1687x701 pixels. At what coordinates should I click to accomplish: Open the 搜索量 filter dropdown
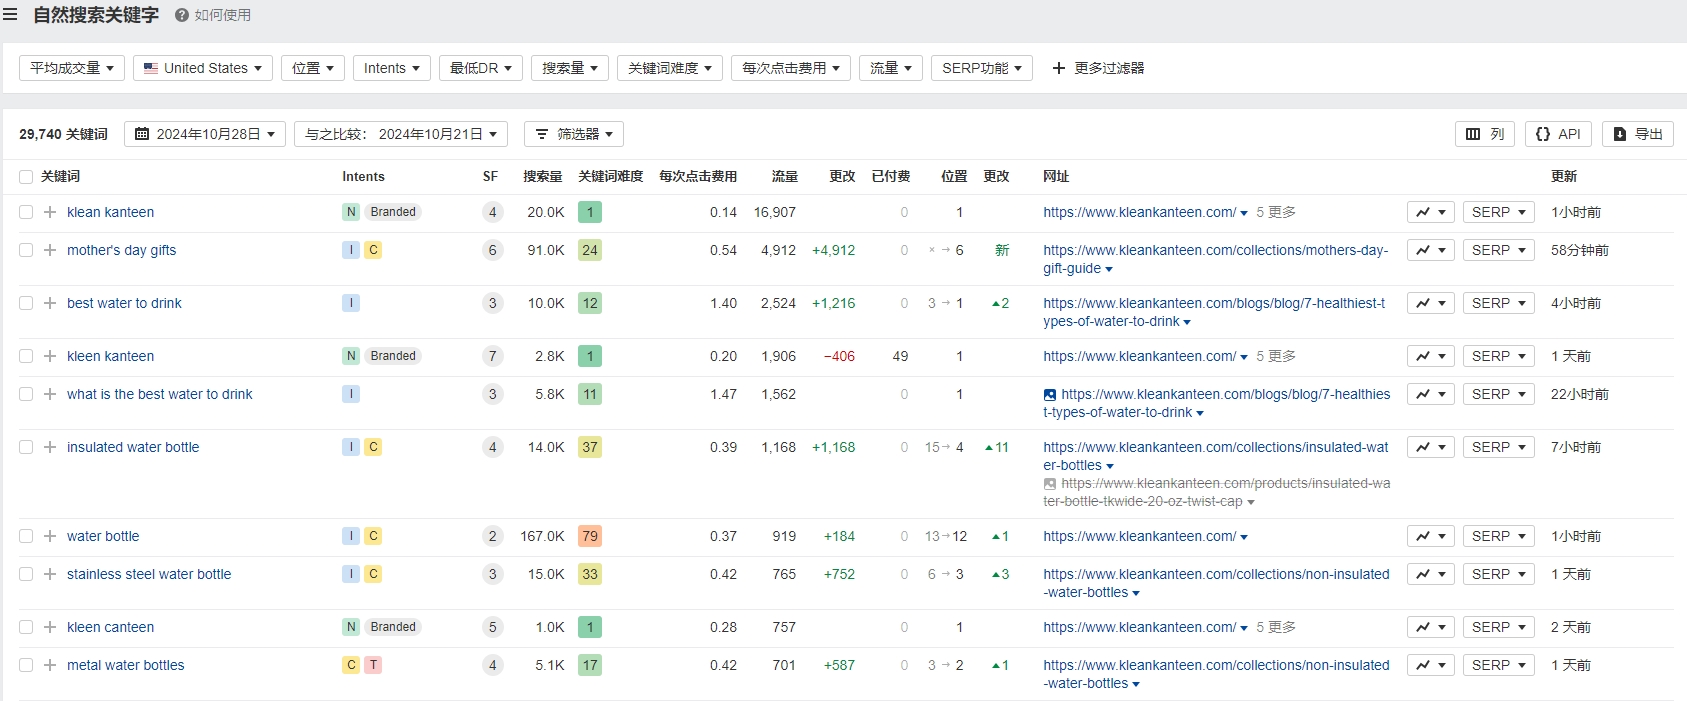[570, 68]
